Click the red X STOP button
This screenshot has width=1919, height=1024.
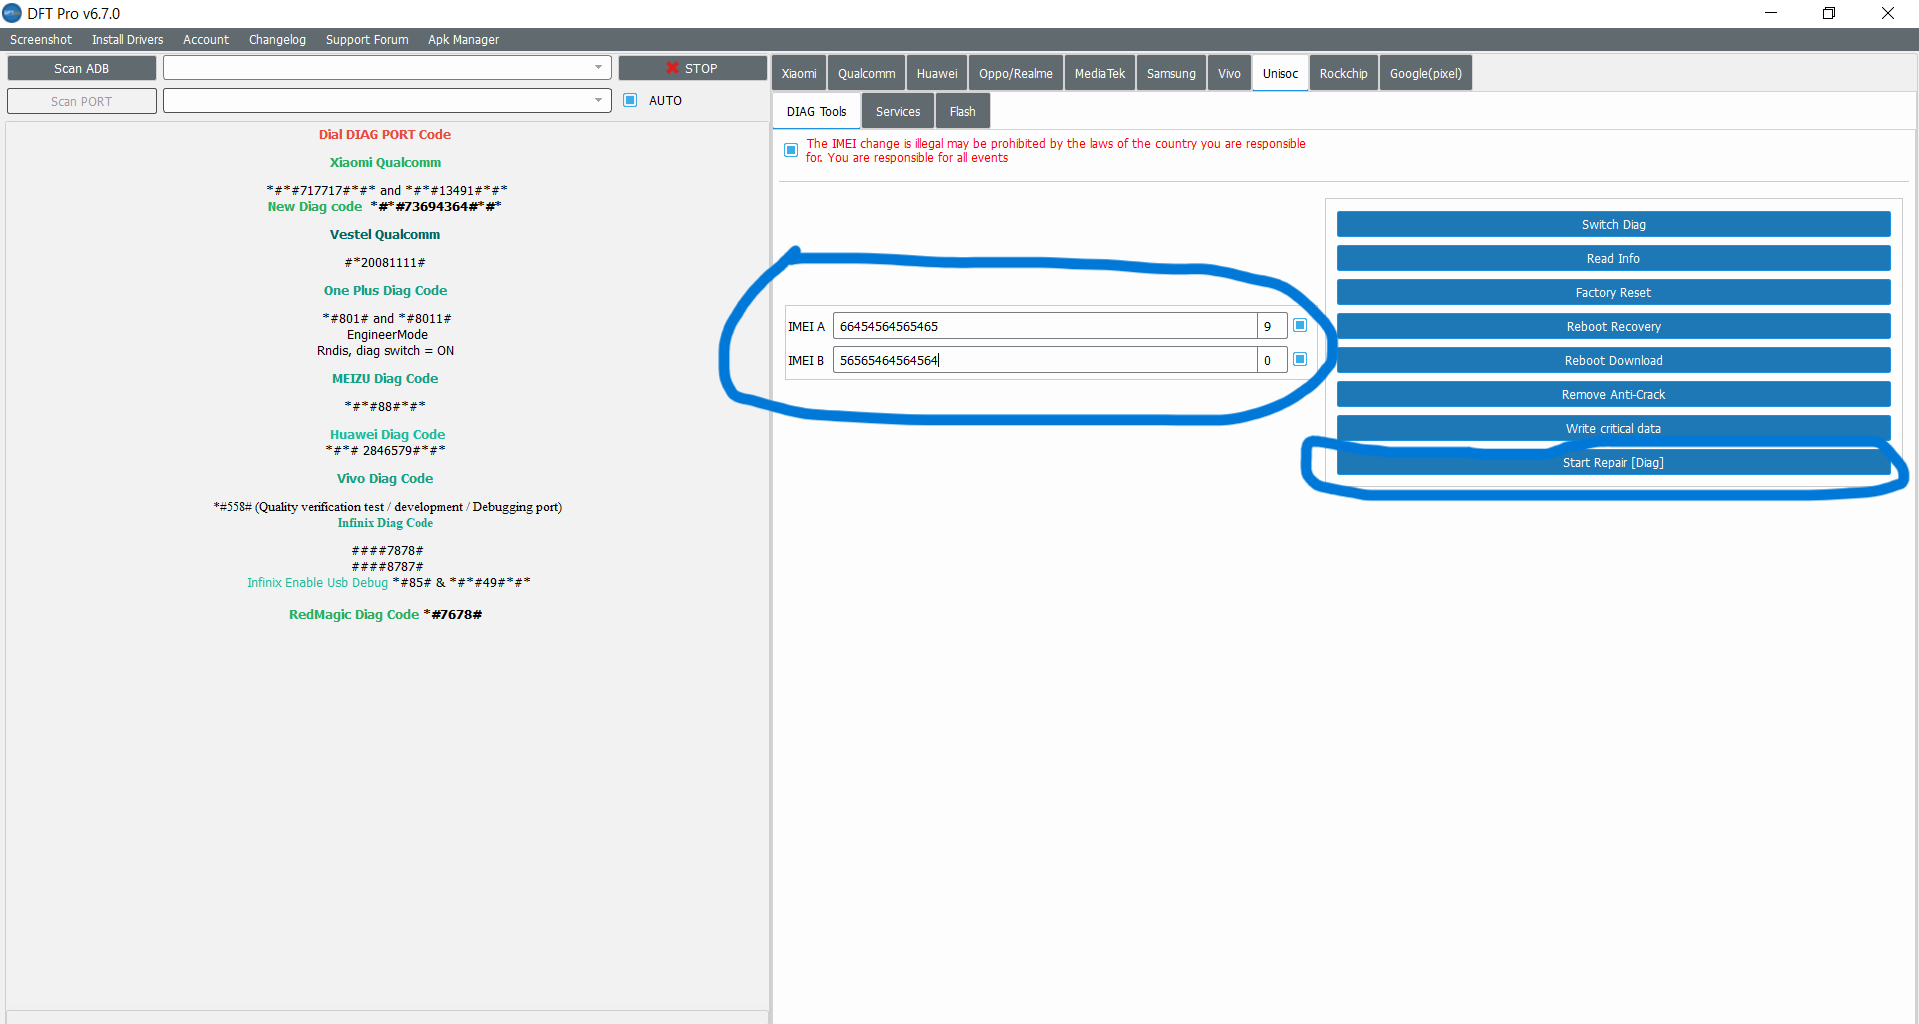(692, 68)
